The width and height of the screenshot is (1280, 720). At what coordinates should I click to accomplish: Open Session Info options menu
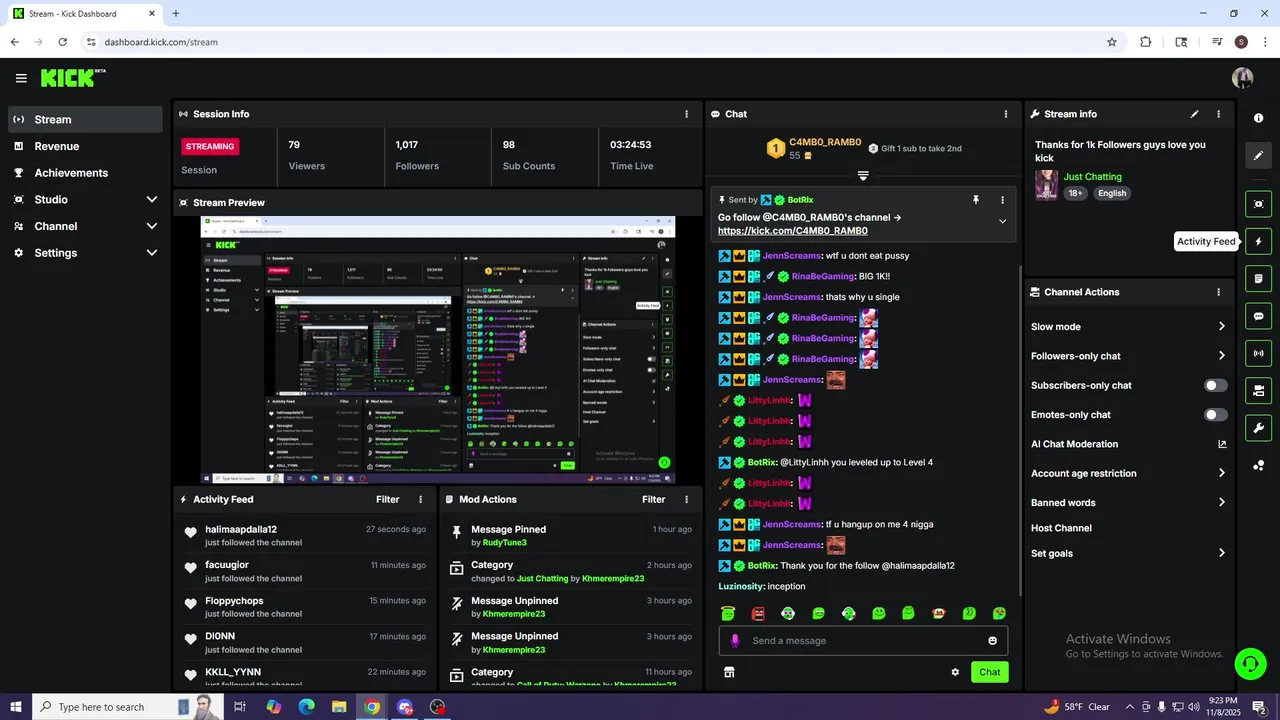tap(686, 114)
